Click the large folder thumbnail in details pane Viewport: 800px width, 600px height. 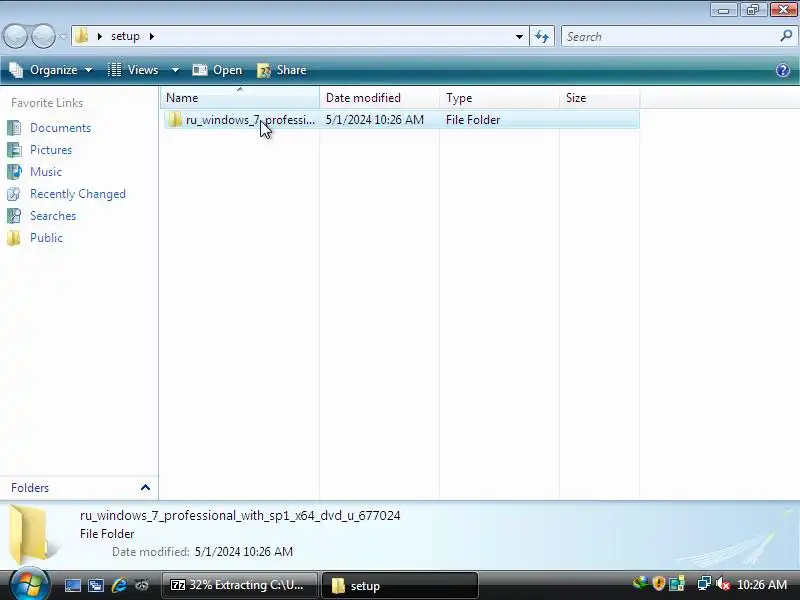click(30, 534)
